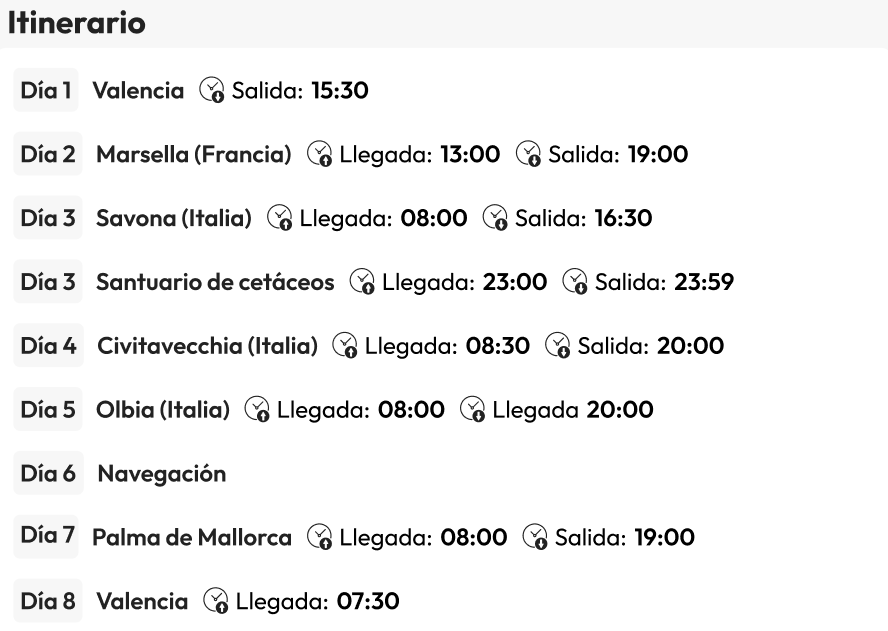Image resolution: width=888 pixels, height=631 pixels.
Task: Select the Día 8 badge
Action: pyautogui.click(x=48, y=602)
